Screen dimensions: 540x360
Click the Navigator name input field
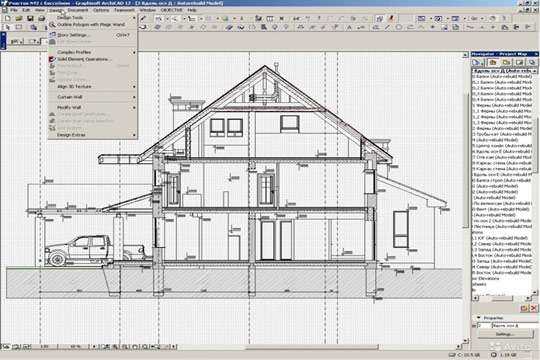click(x=515, y=326)
